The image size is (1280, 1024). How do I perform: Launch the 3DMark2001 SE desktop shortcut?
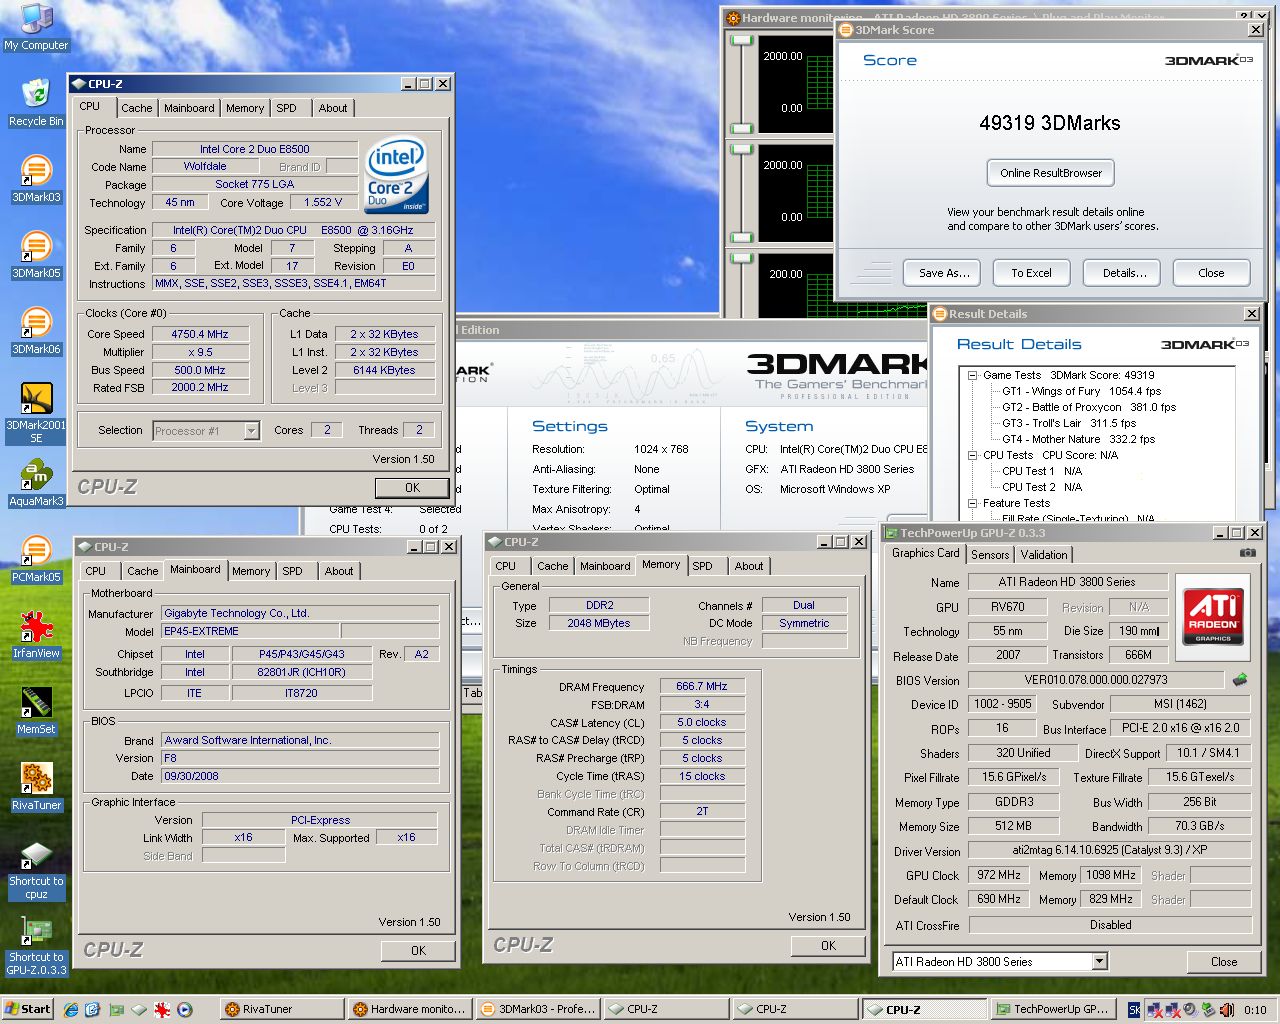coord(36,413)
